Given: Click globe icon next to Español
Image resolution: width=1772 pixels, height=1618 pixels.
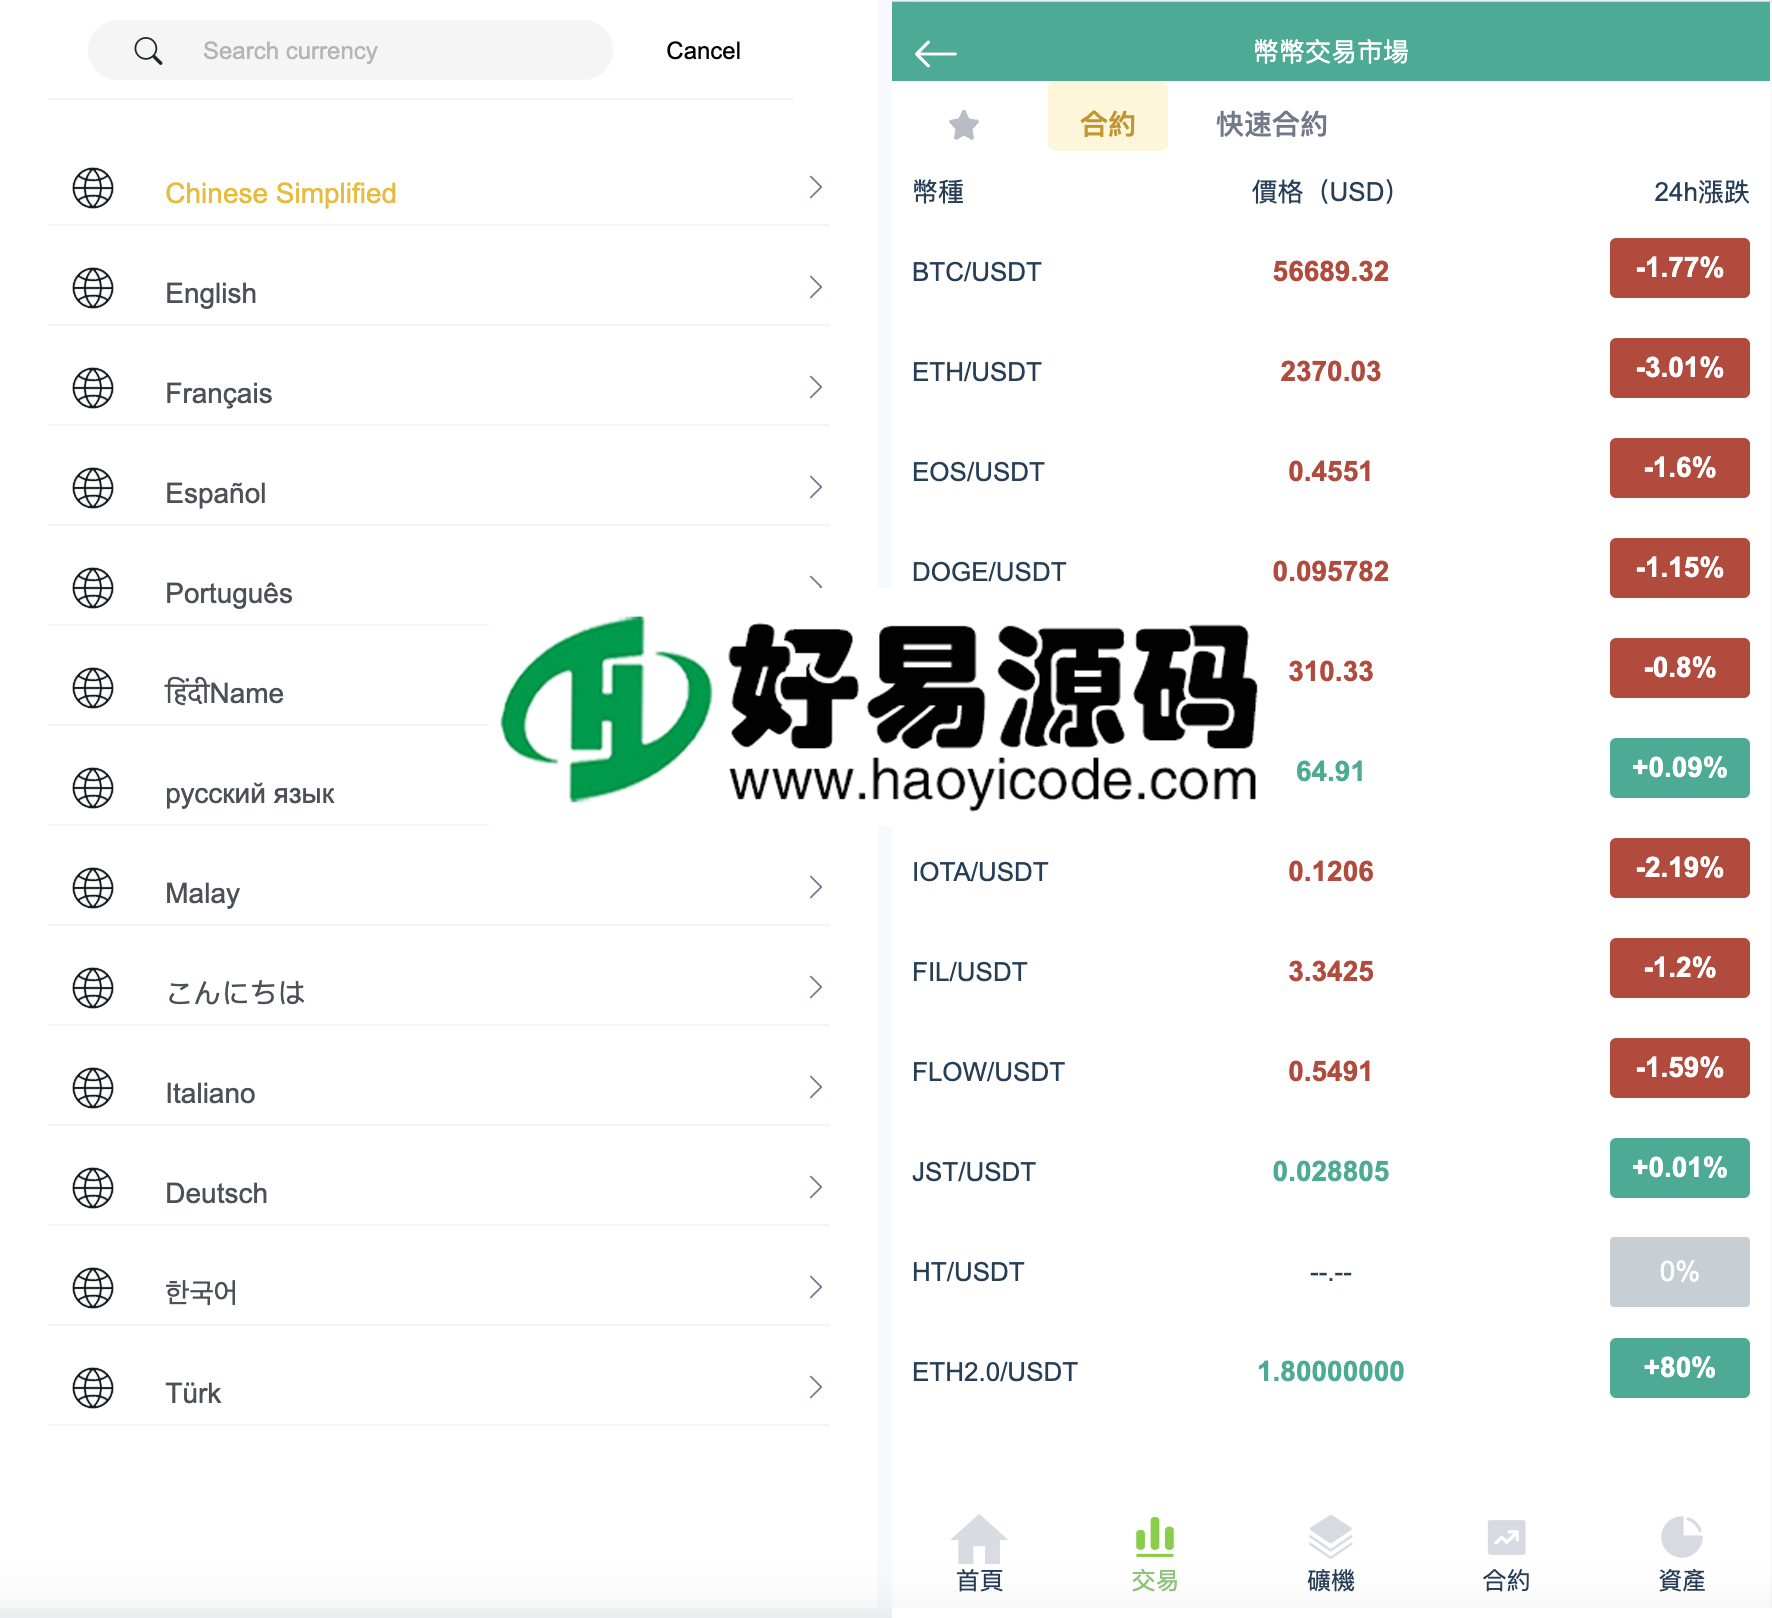Looking at the screenshot, I should [x=93, y=488].
